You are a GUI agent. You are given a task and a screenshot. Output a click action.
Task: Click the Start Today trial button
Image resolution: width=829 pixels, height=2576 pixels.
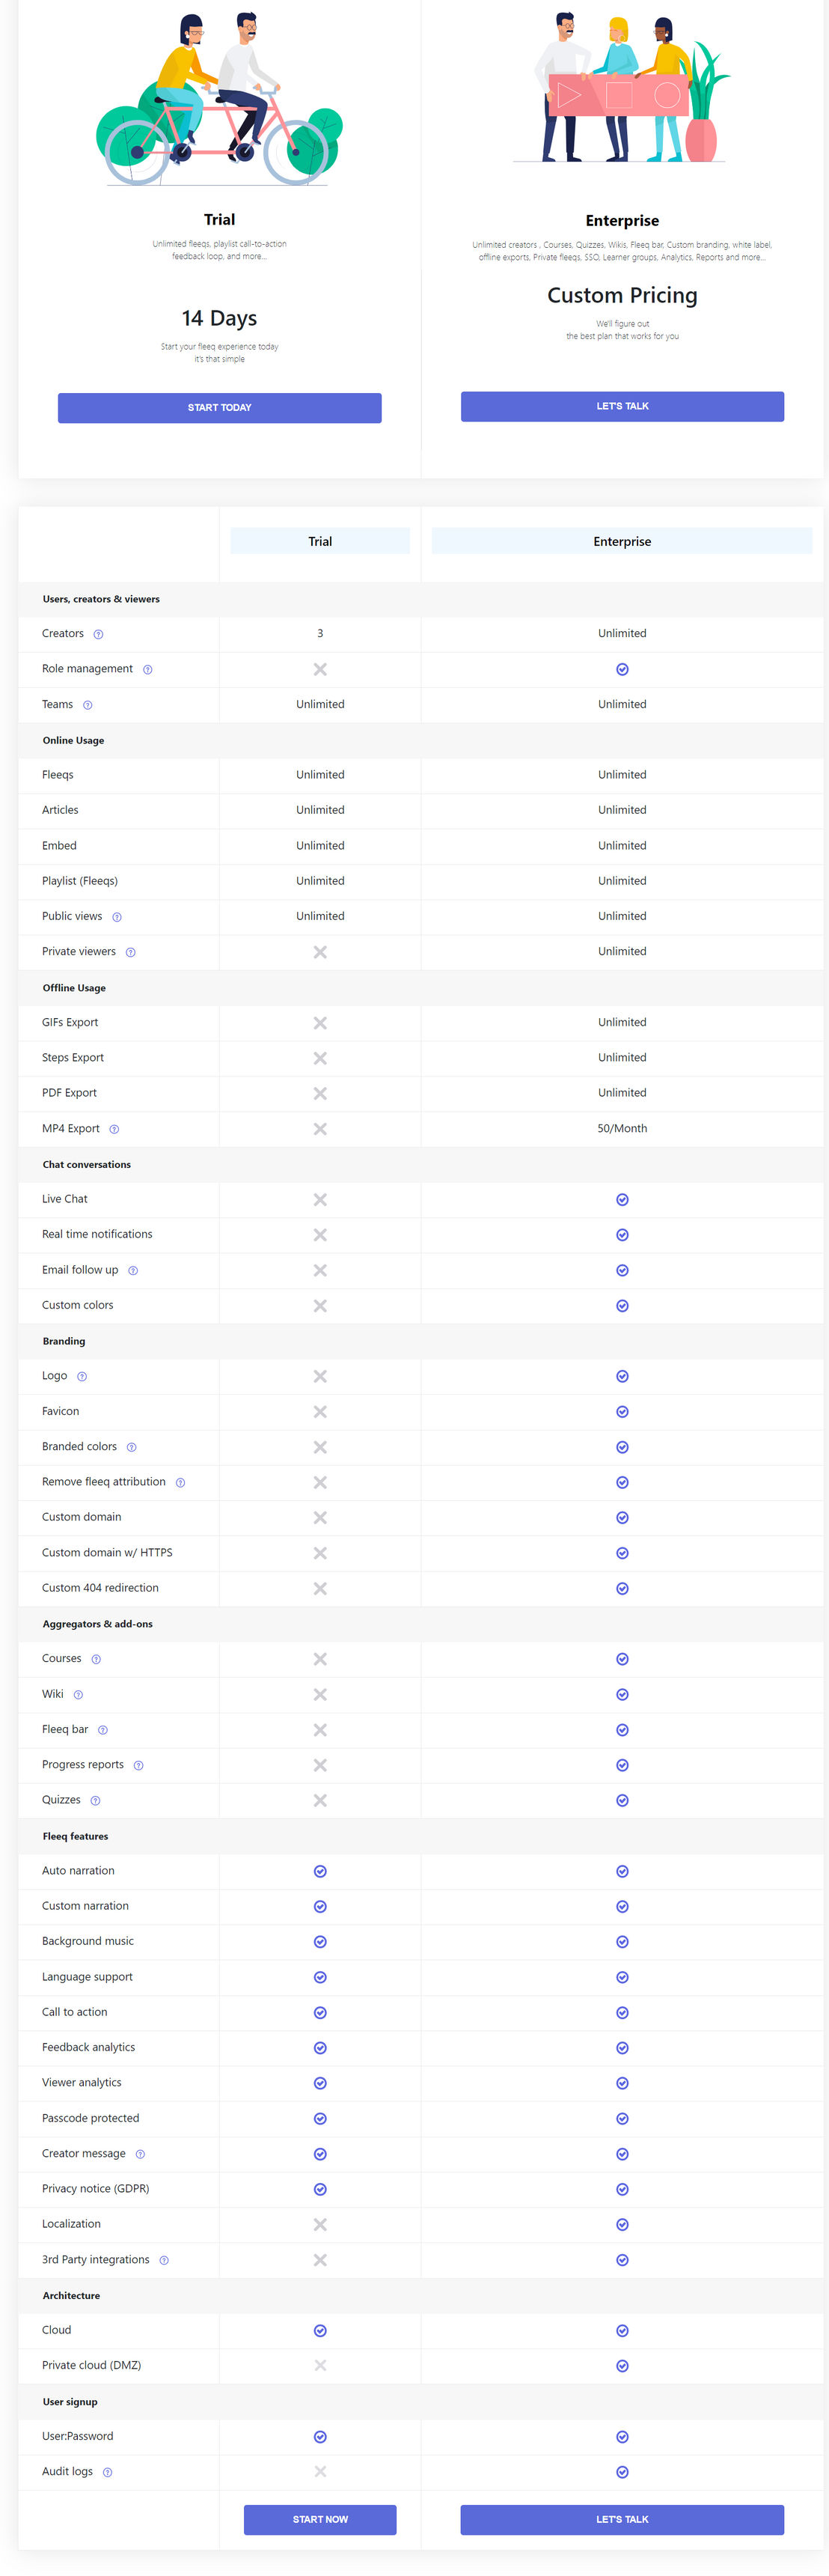point(220,408)
